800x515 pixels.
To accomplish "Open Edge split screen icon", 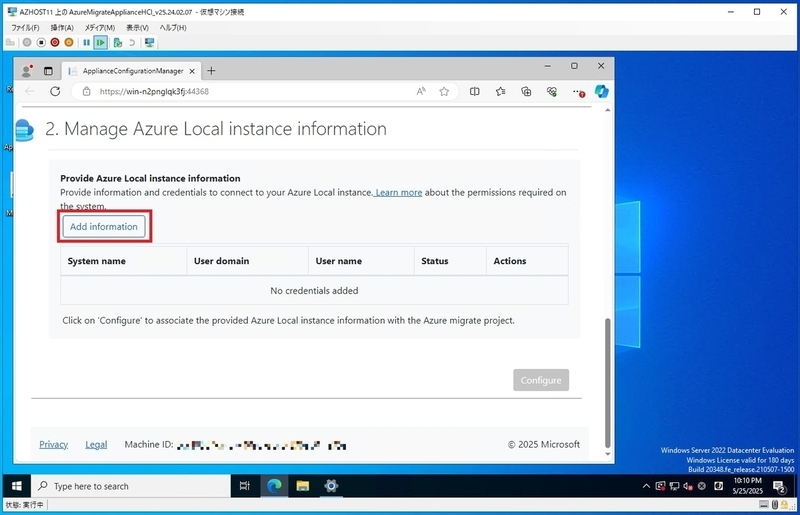I will click(x=474, y=91).
